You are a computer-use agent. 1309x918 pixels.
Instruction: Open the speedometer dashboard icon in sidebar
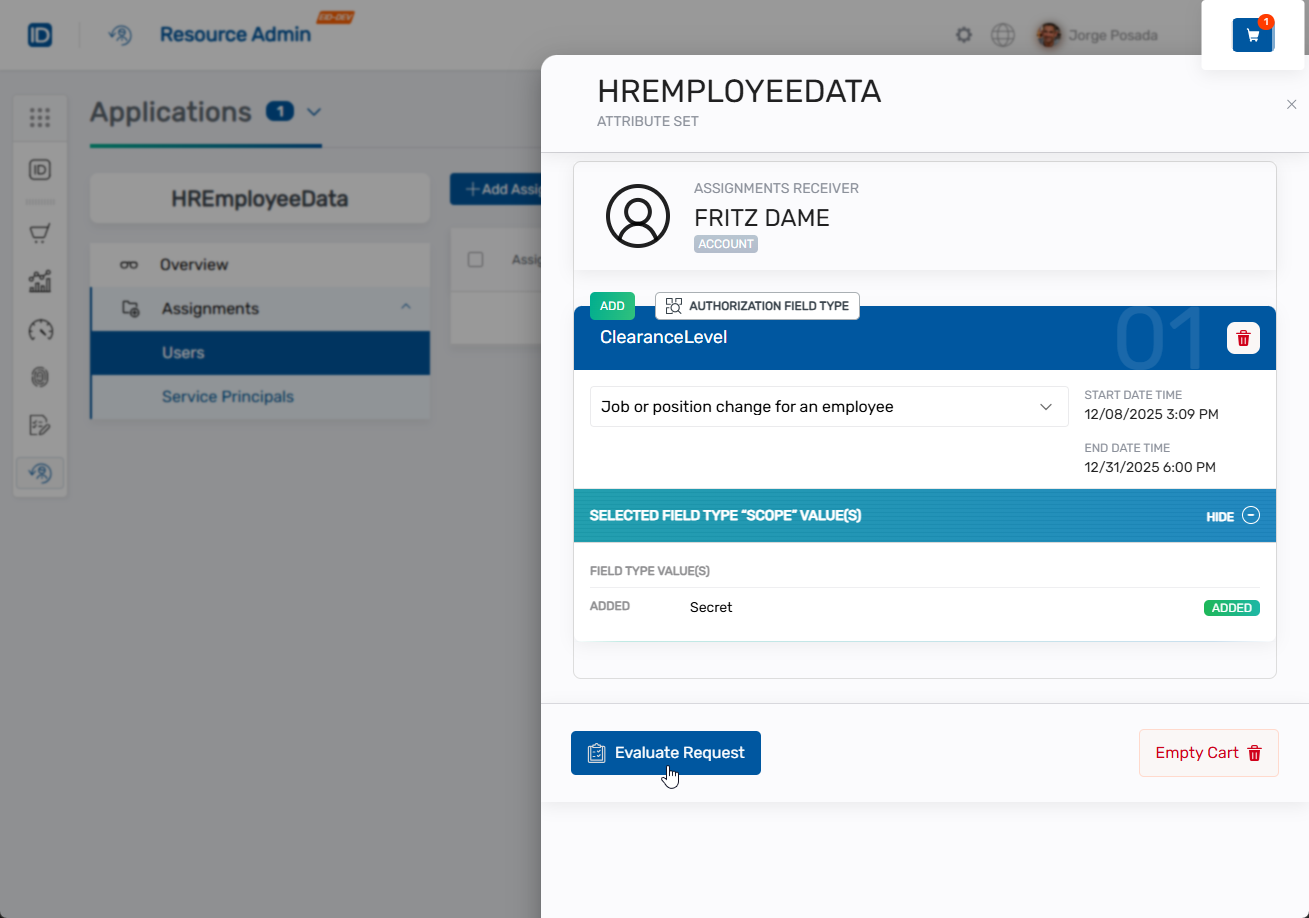pos(40,330)
